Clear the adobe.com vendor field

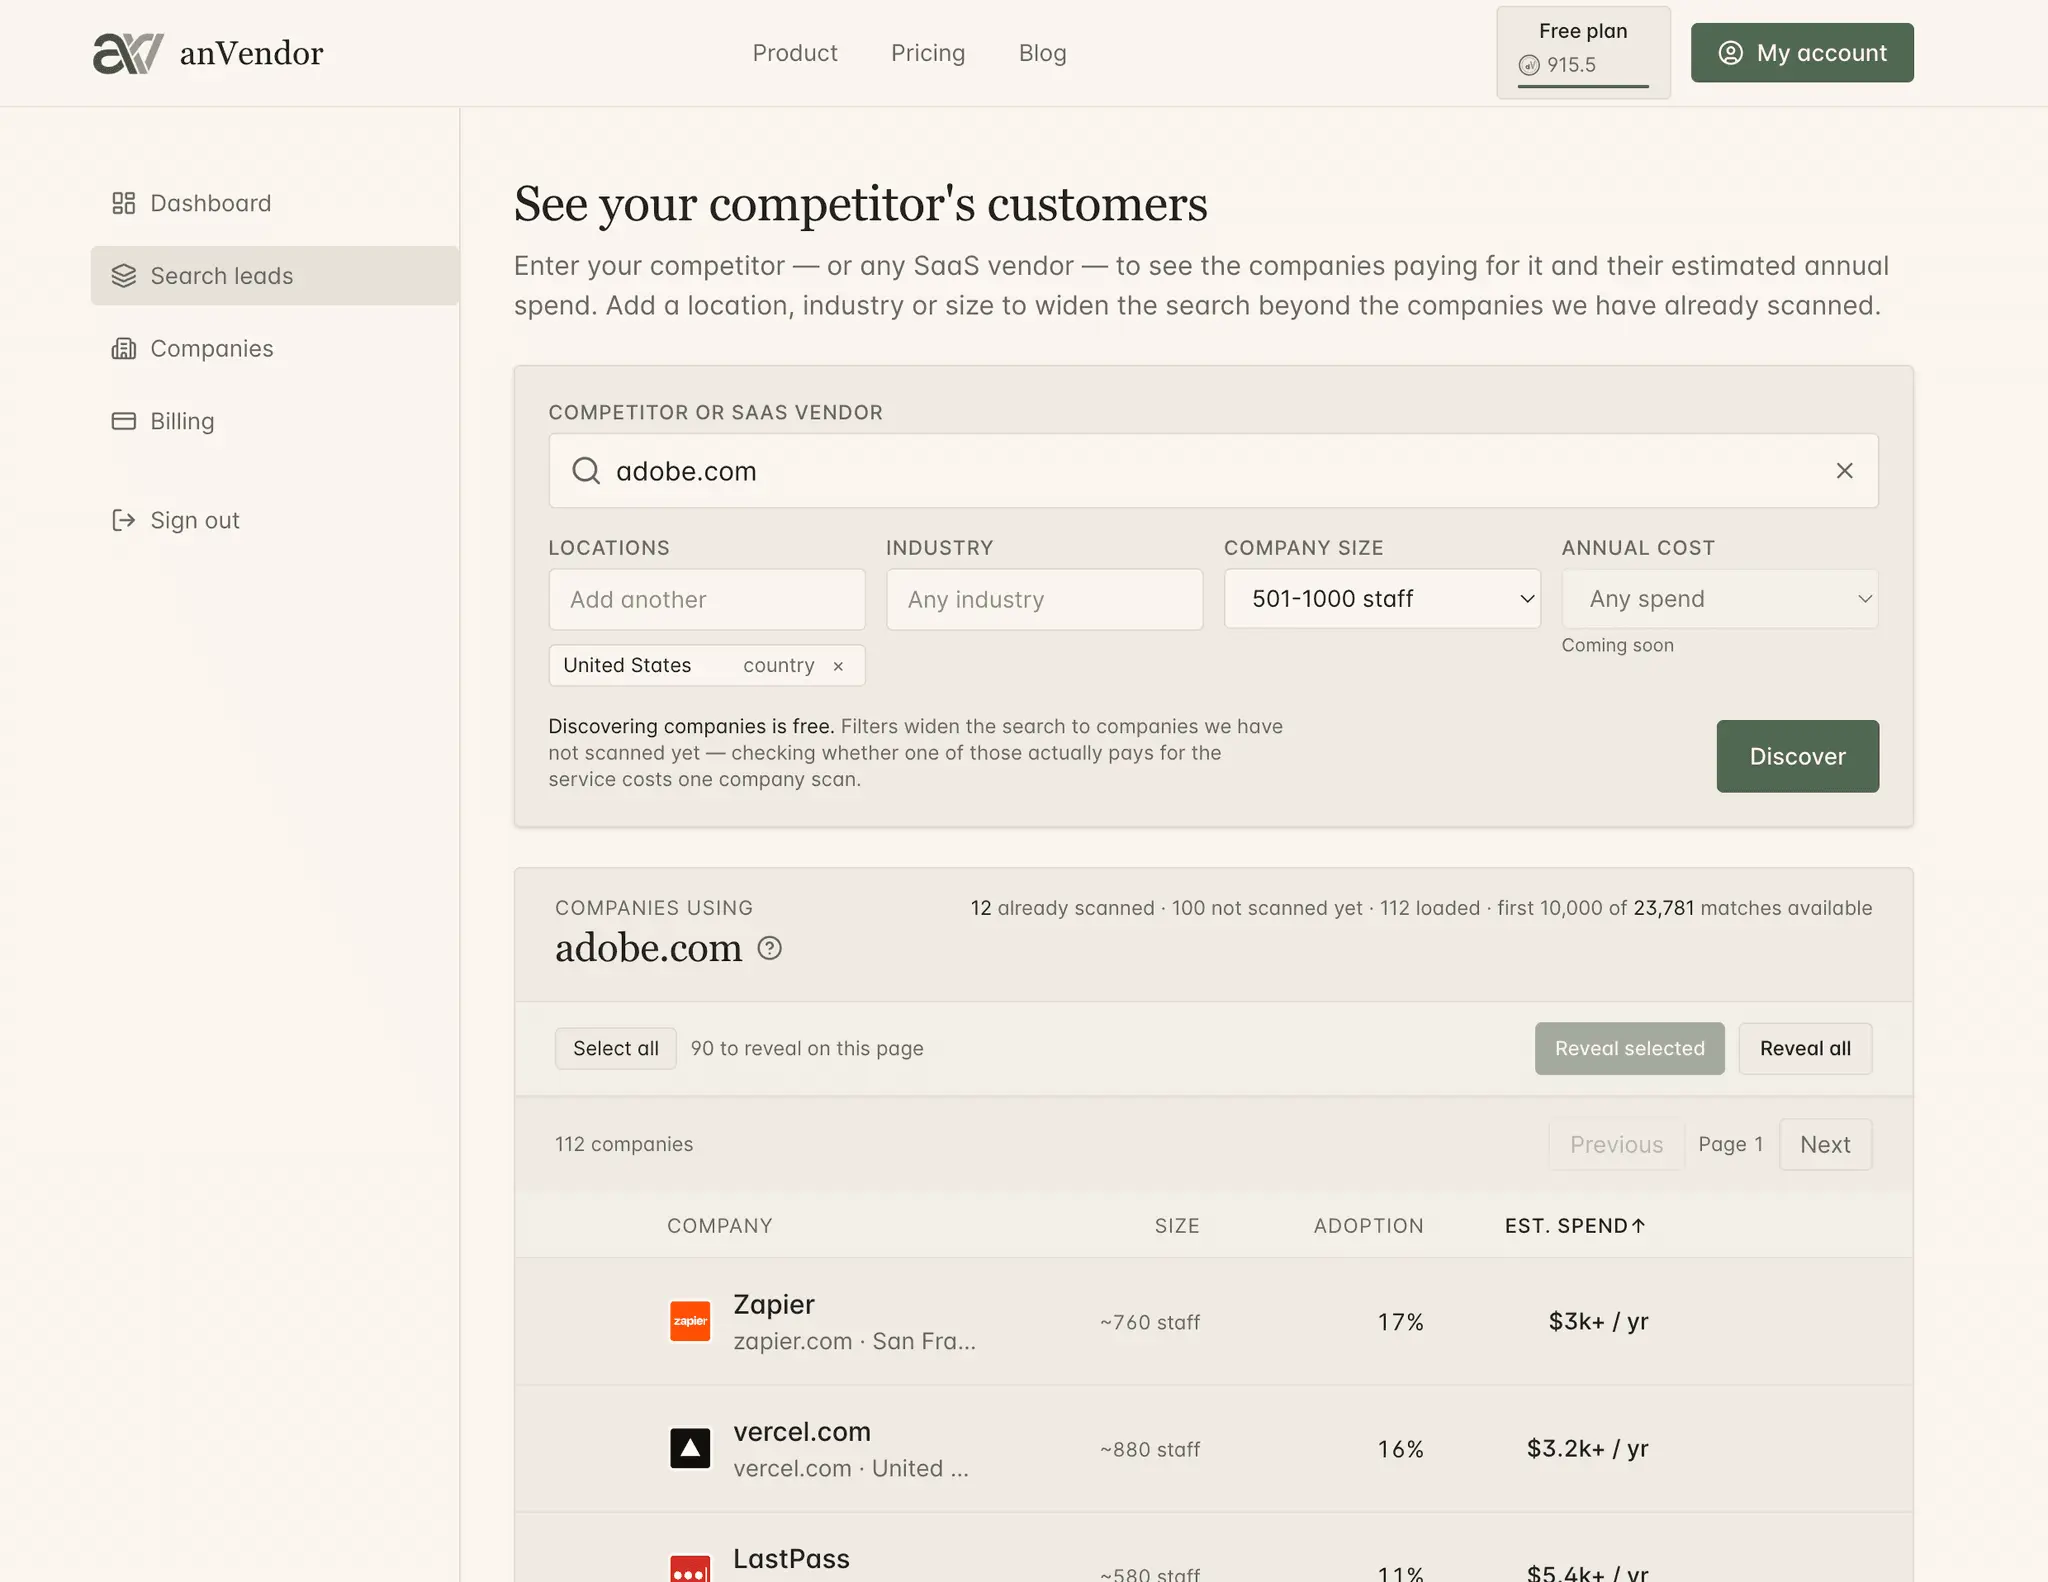(1844, 471)
